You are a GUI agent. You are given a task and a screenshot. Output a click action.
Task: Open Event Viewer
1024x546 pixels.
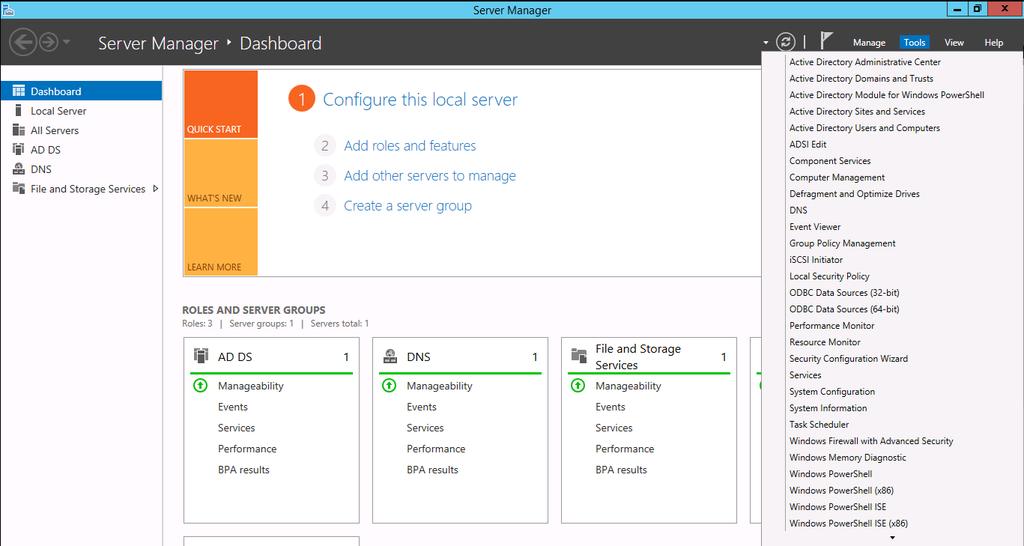pos(814,227)
